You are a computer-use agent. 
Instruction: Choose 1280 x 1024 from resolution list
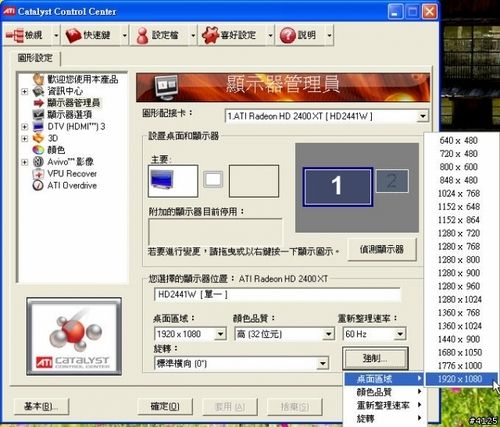(x=460, y=299)
